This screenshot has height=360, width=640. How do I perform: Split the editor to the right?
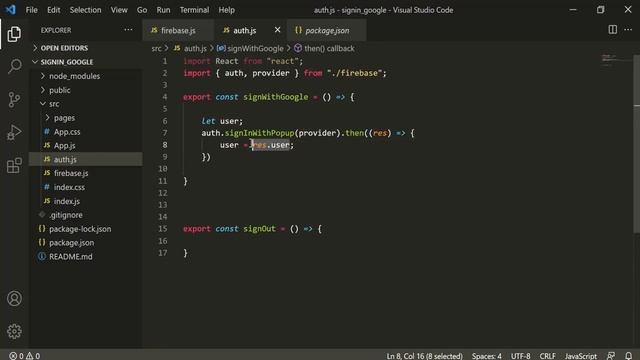point(613,30)
